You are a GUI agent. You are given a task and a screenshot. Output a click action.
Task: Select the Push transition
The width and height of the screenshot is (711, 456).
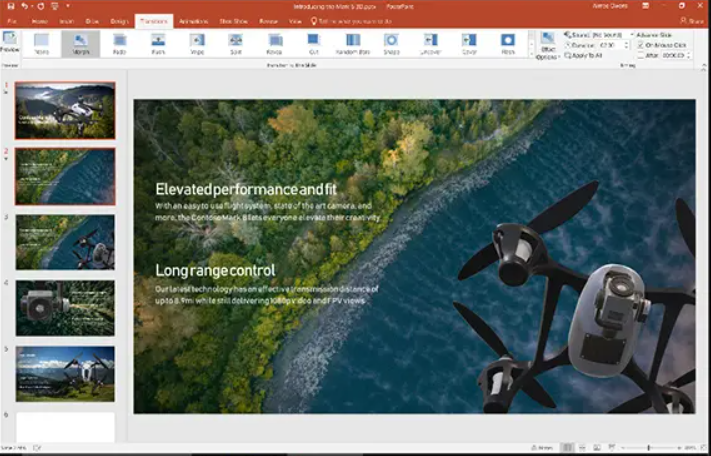click(158, 44)
